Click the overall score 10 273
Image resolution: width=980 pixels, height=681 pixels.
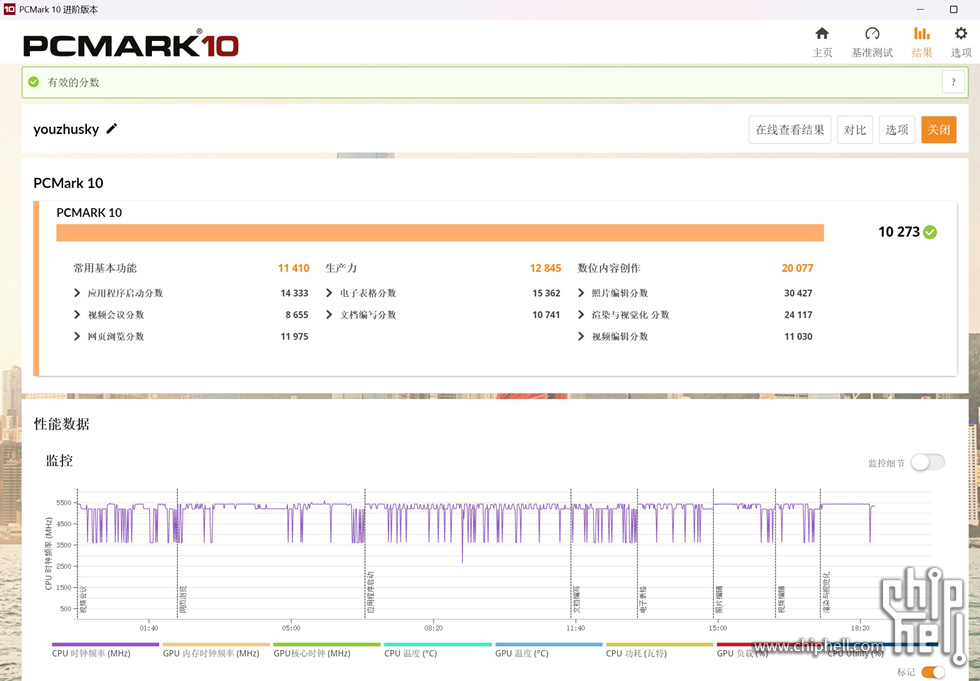[x=899, y=232]
